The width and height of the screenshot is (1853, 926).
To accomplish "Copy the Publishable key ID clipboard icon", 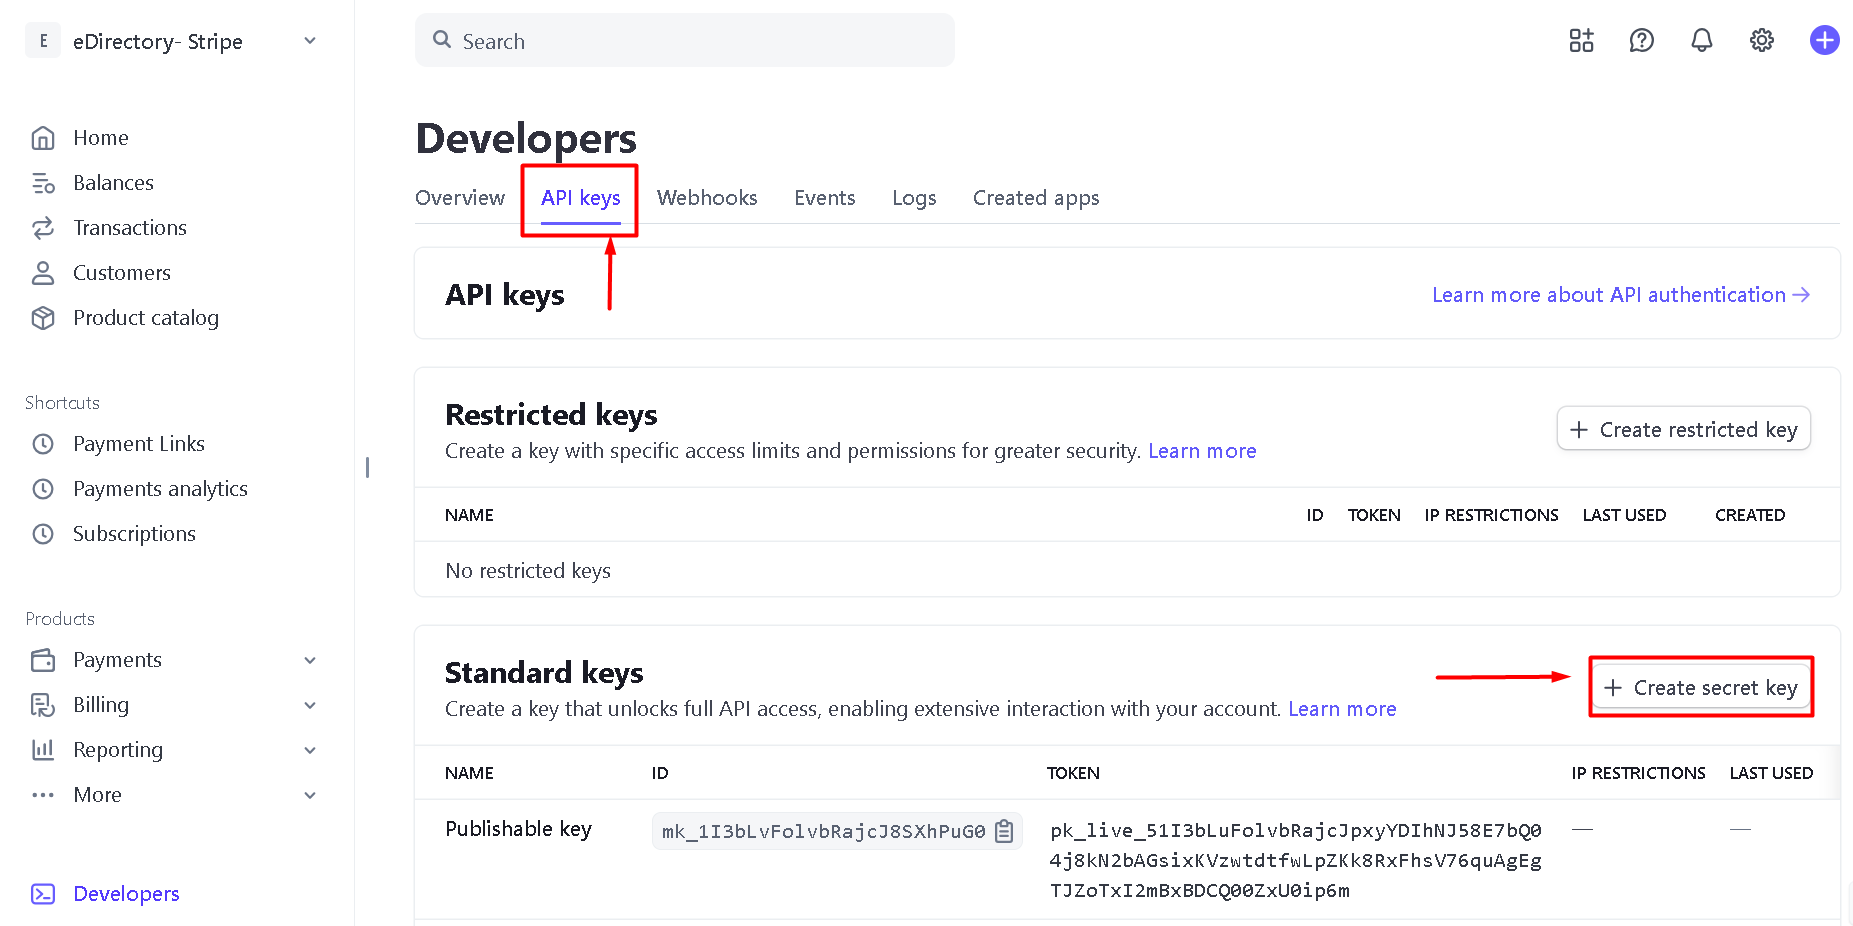I will [1004, 831].
